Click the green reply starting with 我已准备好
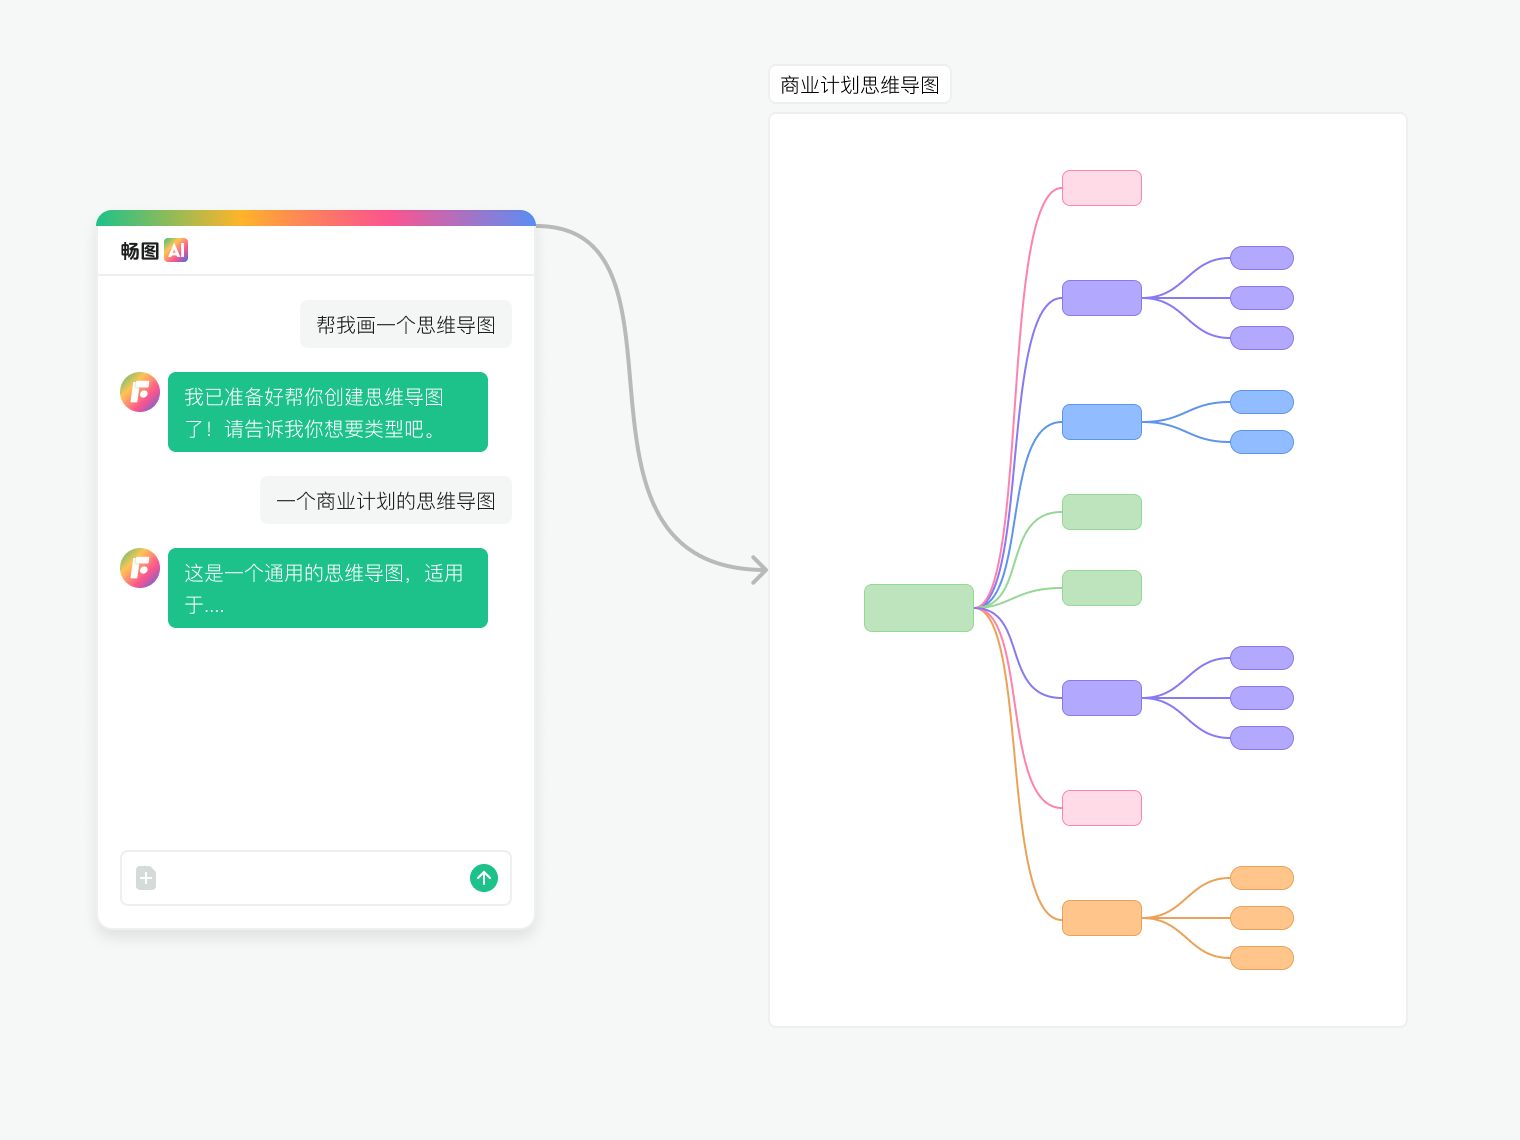This screenshot has width=1520, height=1140. (328, 412)
